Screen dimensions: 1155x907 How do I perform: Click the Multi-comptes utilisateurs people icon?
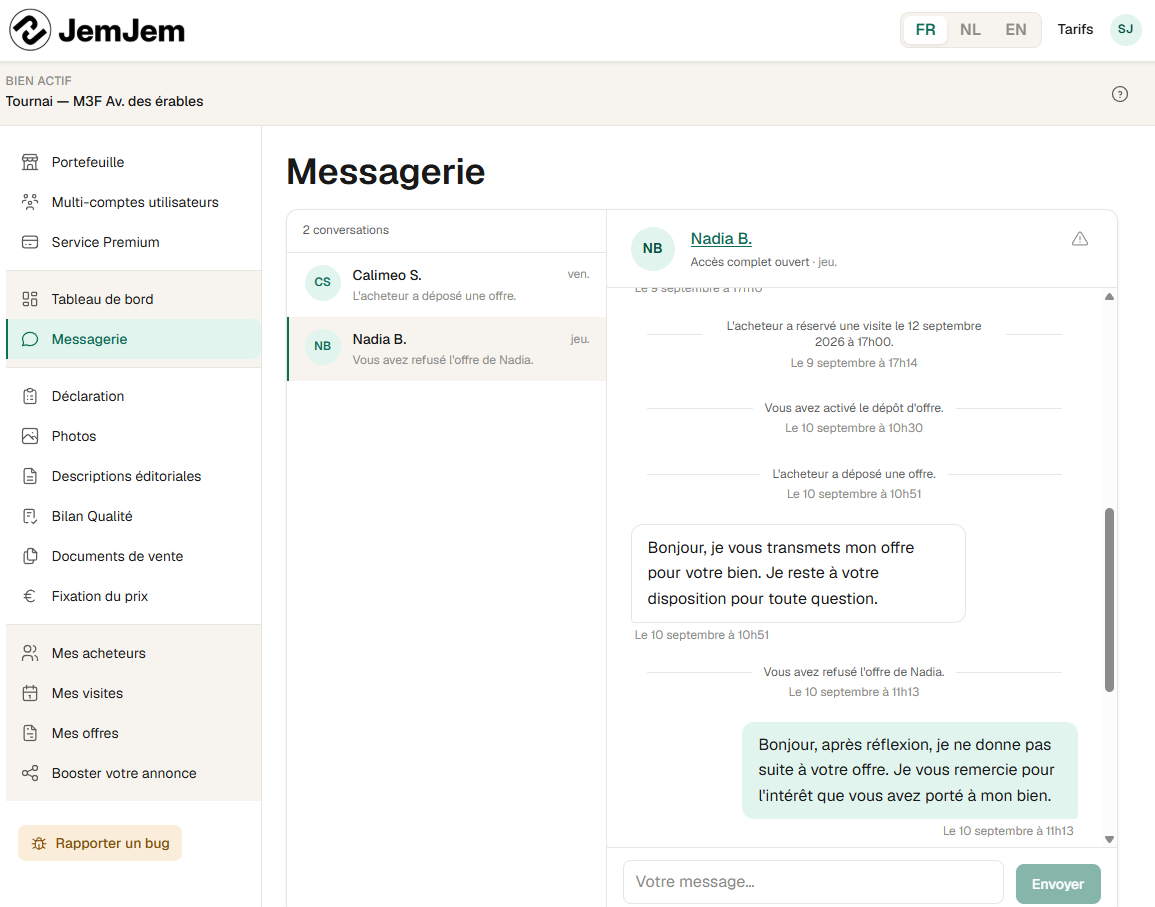coord(29,202)
